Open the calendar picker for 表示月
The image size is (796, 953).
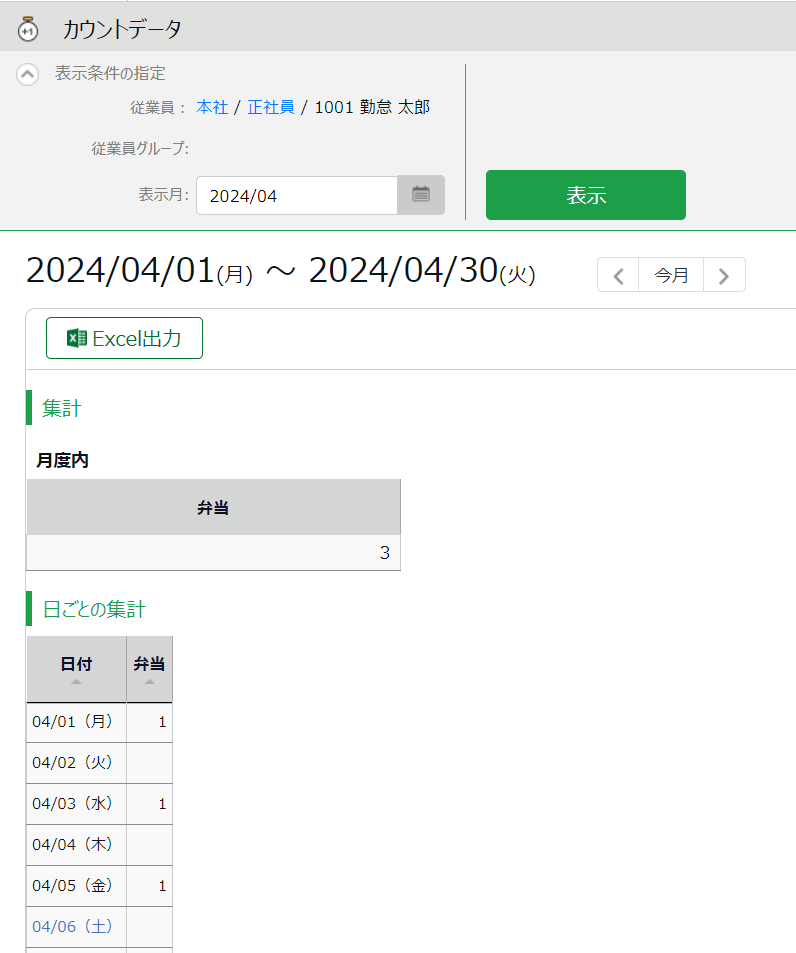[421, 195]
